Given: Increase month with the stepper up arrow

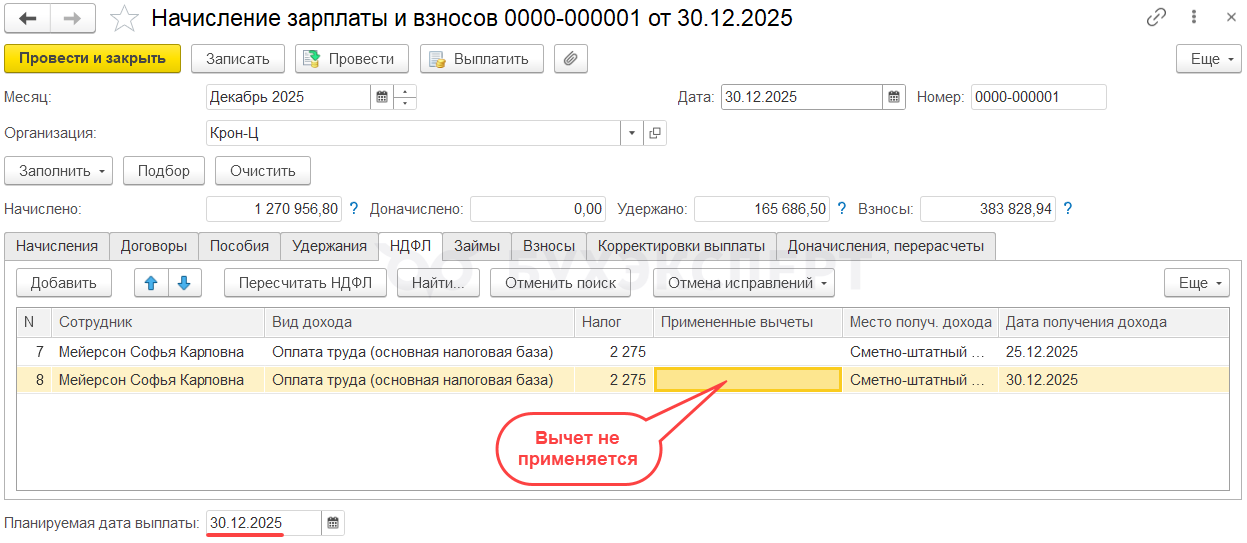Looking at the screenshot, I should 405,92.
